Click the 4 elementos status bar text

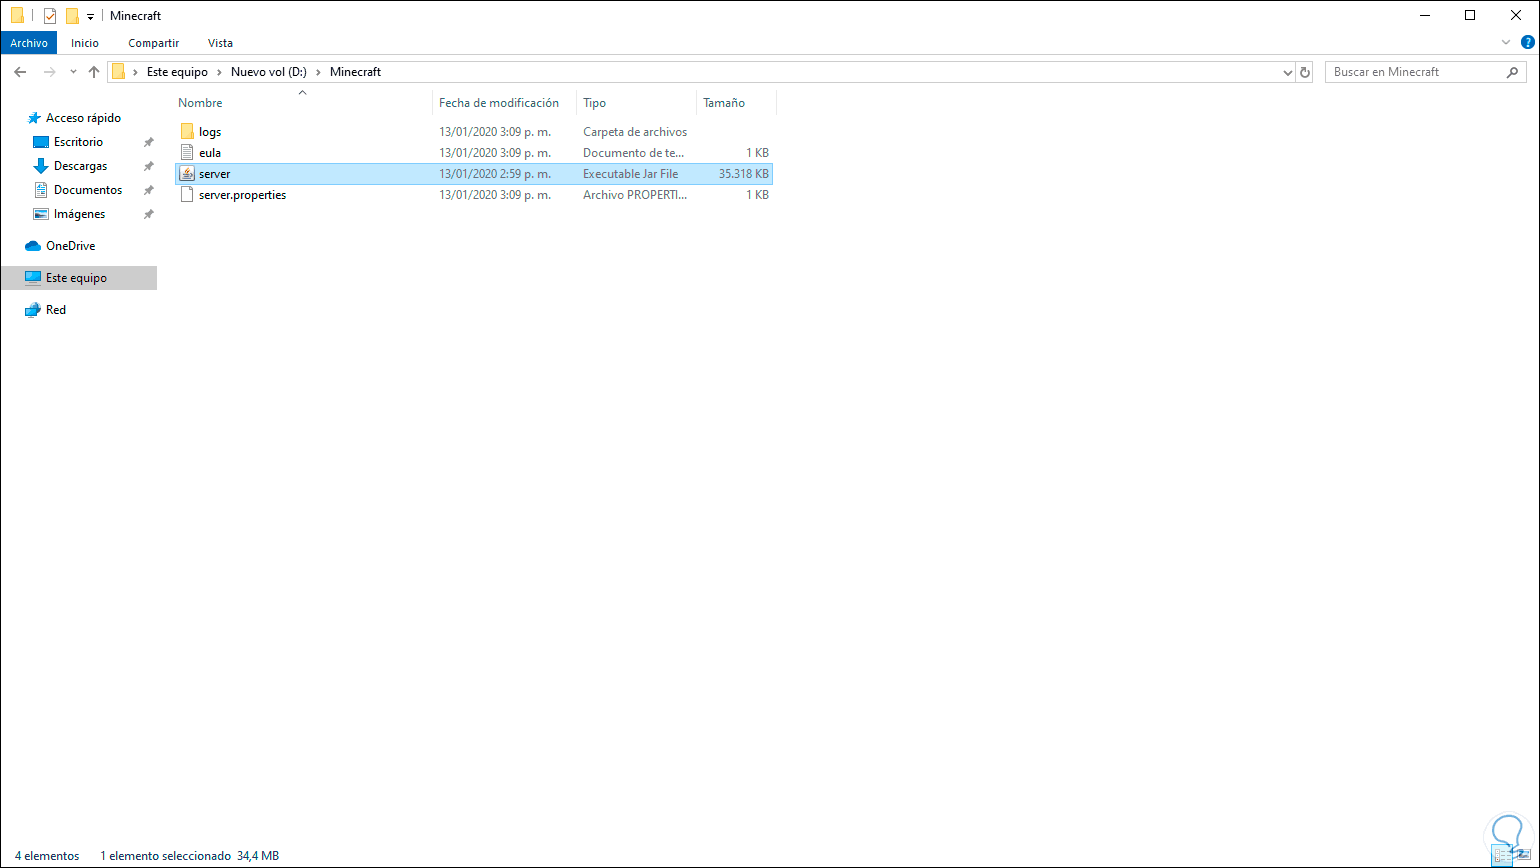point(47,856)
